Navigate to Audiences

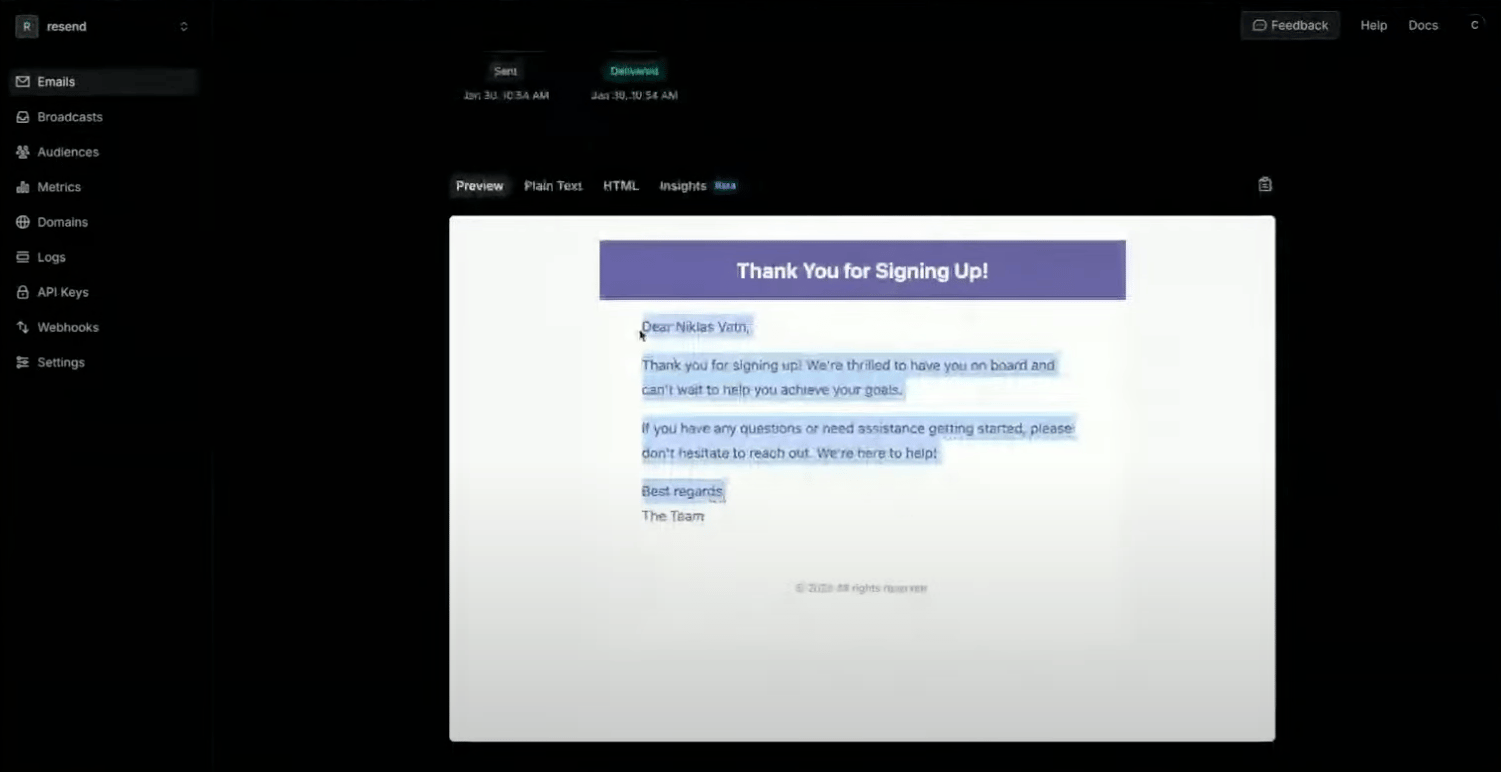point(103,152)
